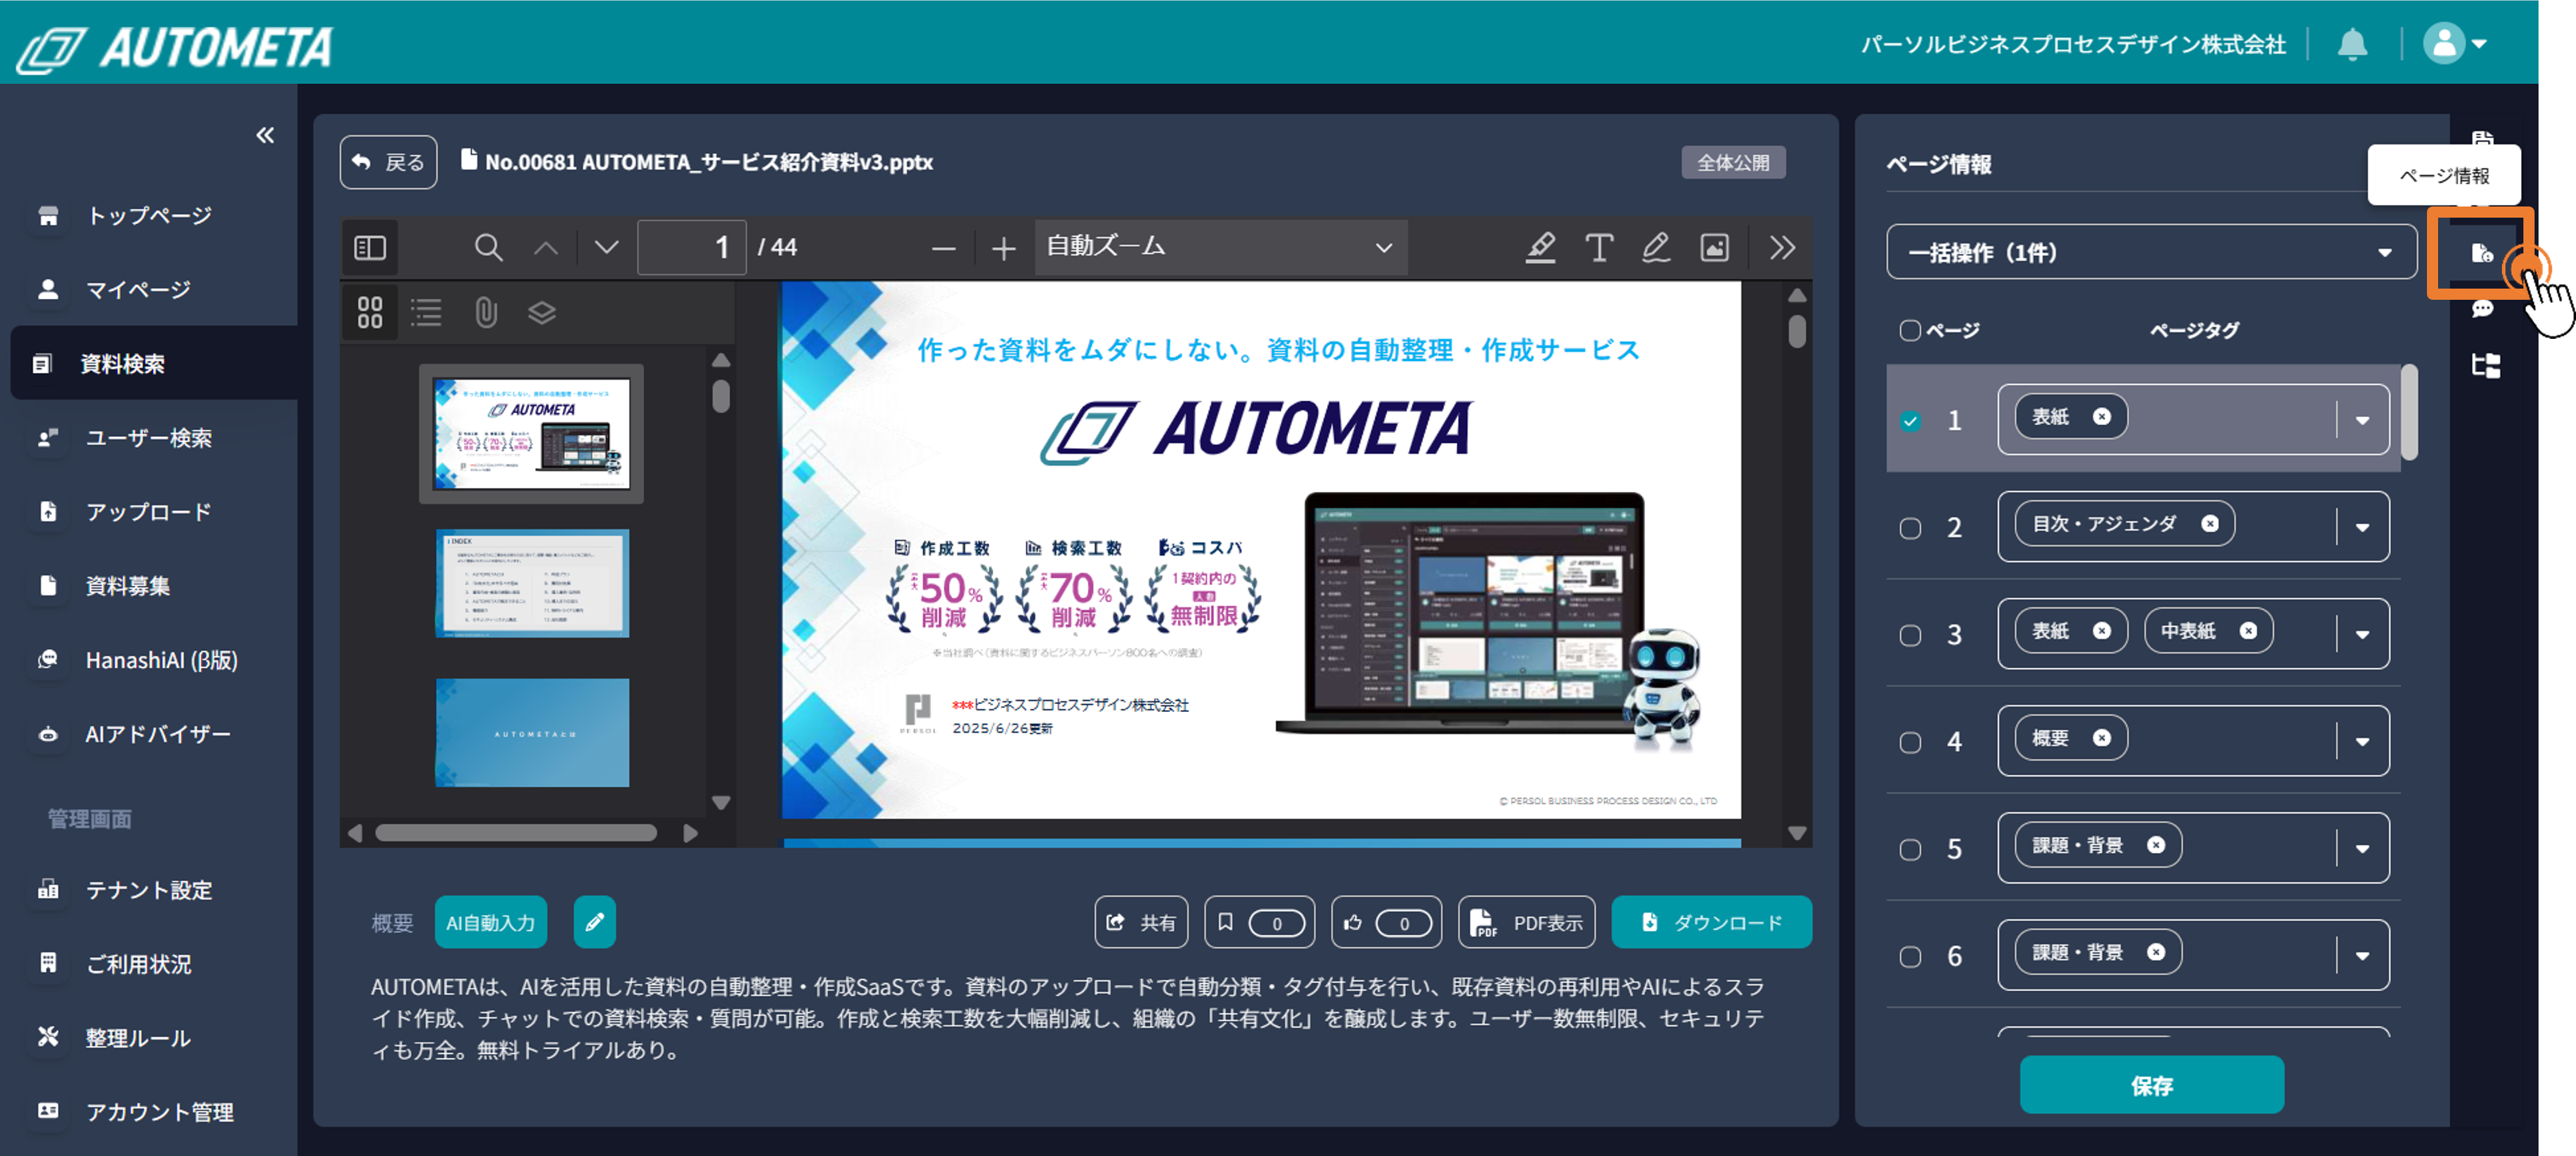Select the highlighter annotation tool

click(1540, 247)
